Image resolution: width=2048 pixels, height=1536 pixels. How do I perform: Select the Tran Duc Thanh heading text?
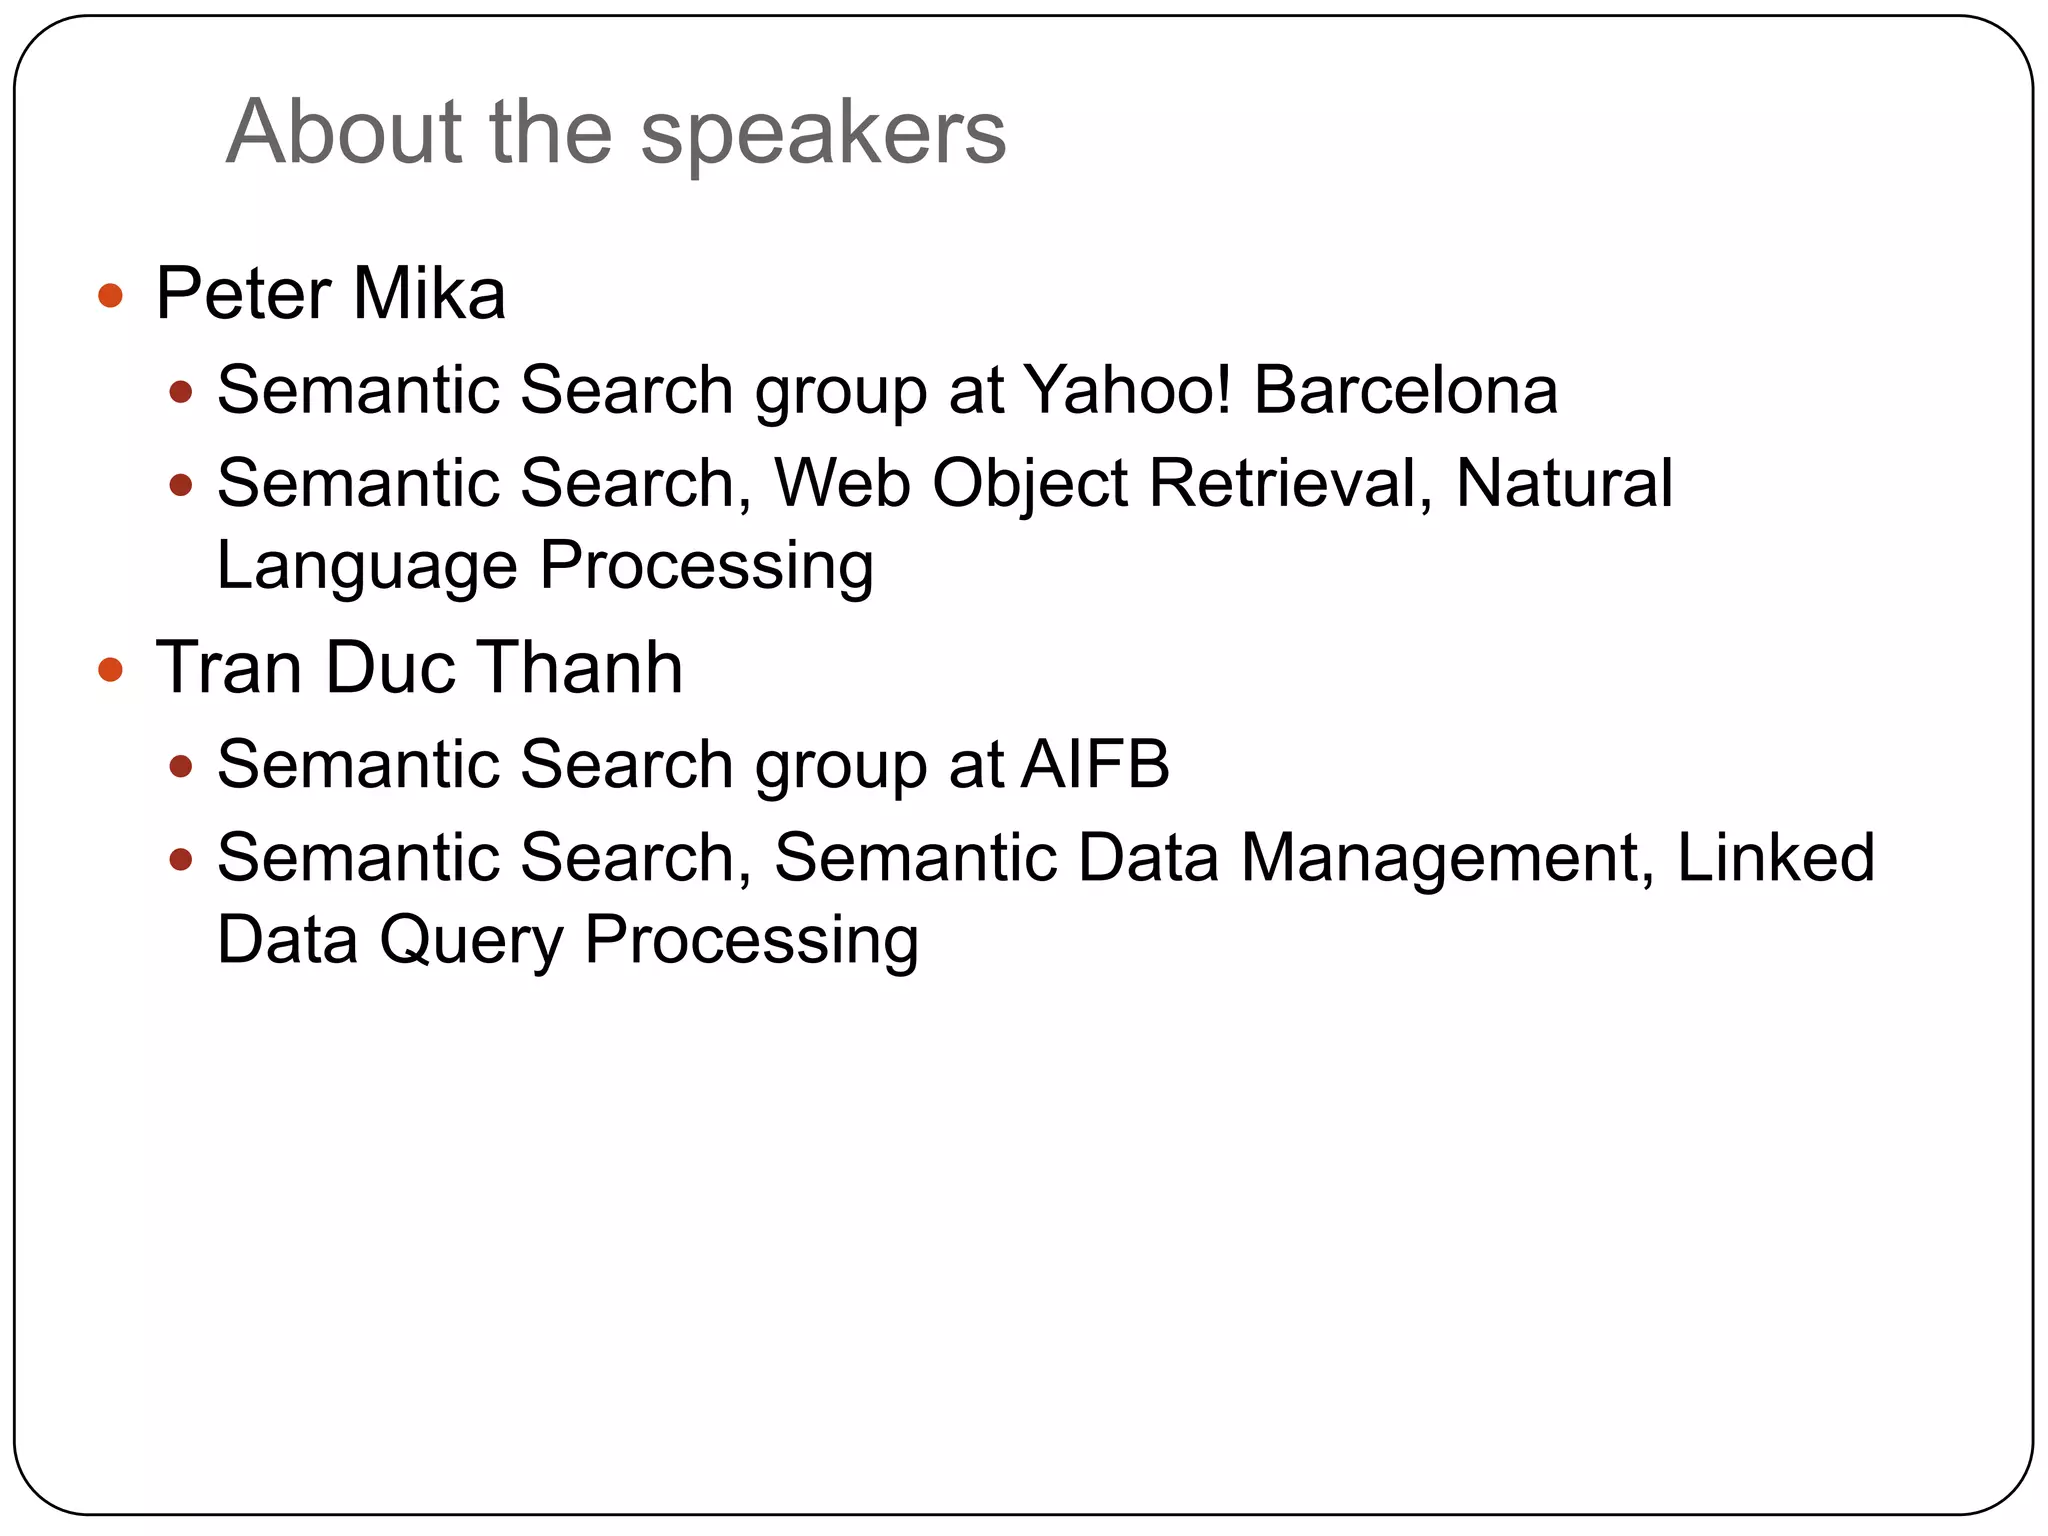click(419, 667)
